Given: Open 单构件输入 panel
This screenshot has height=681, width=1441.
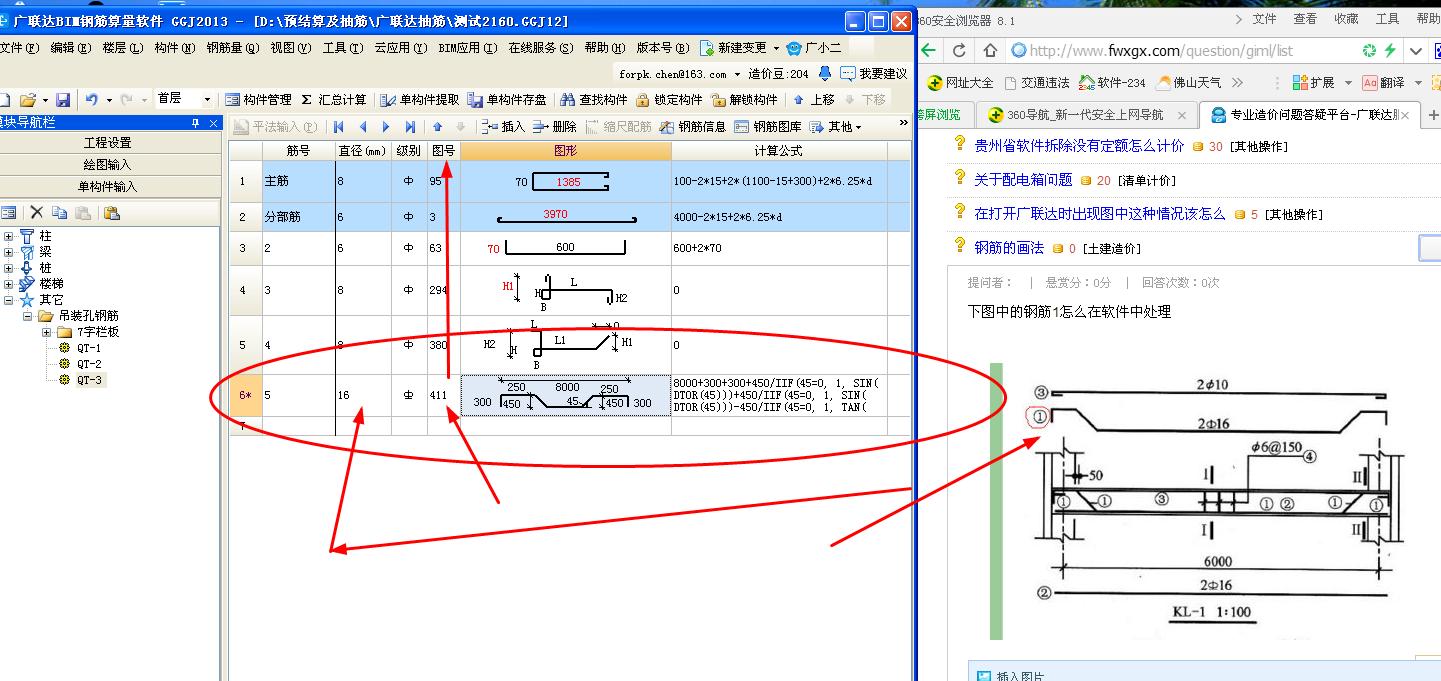Looking at the screenshot, I should [109, 187].
